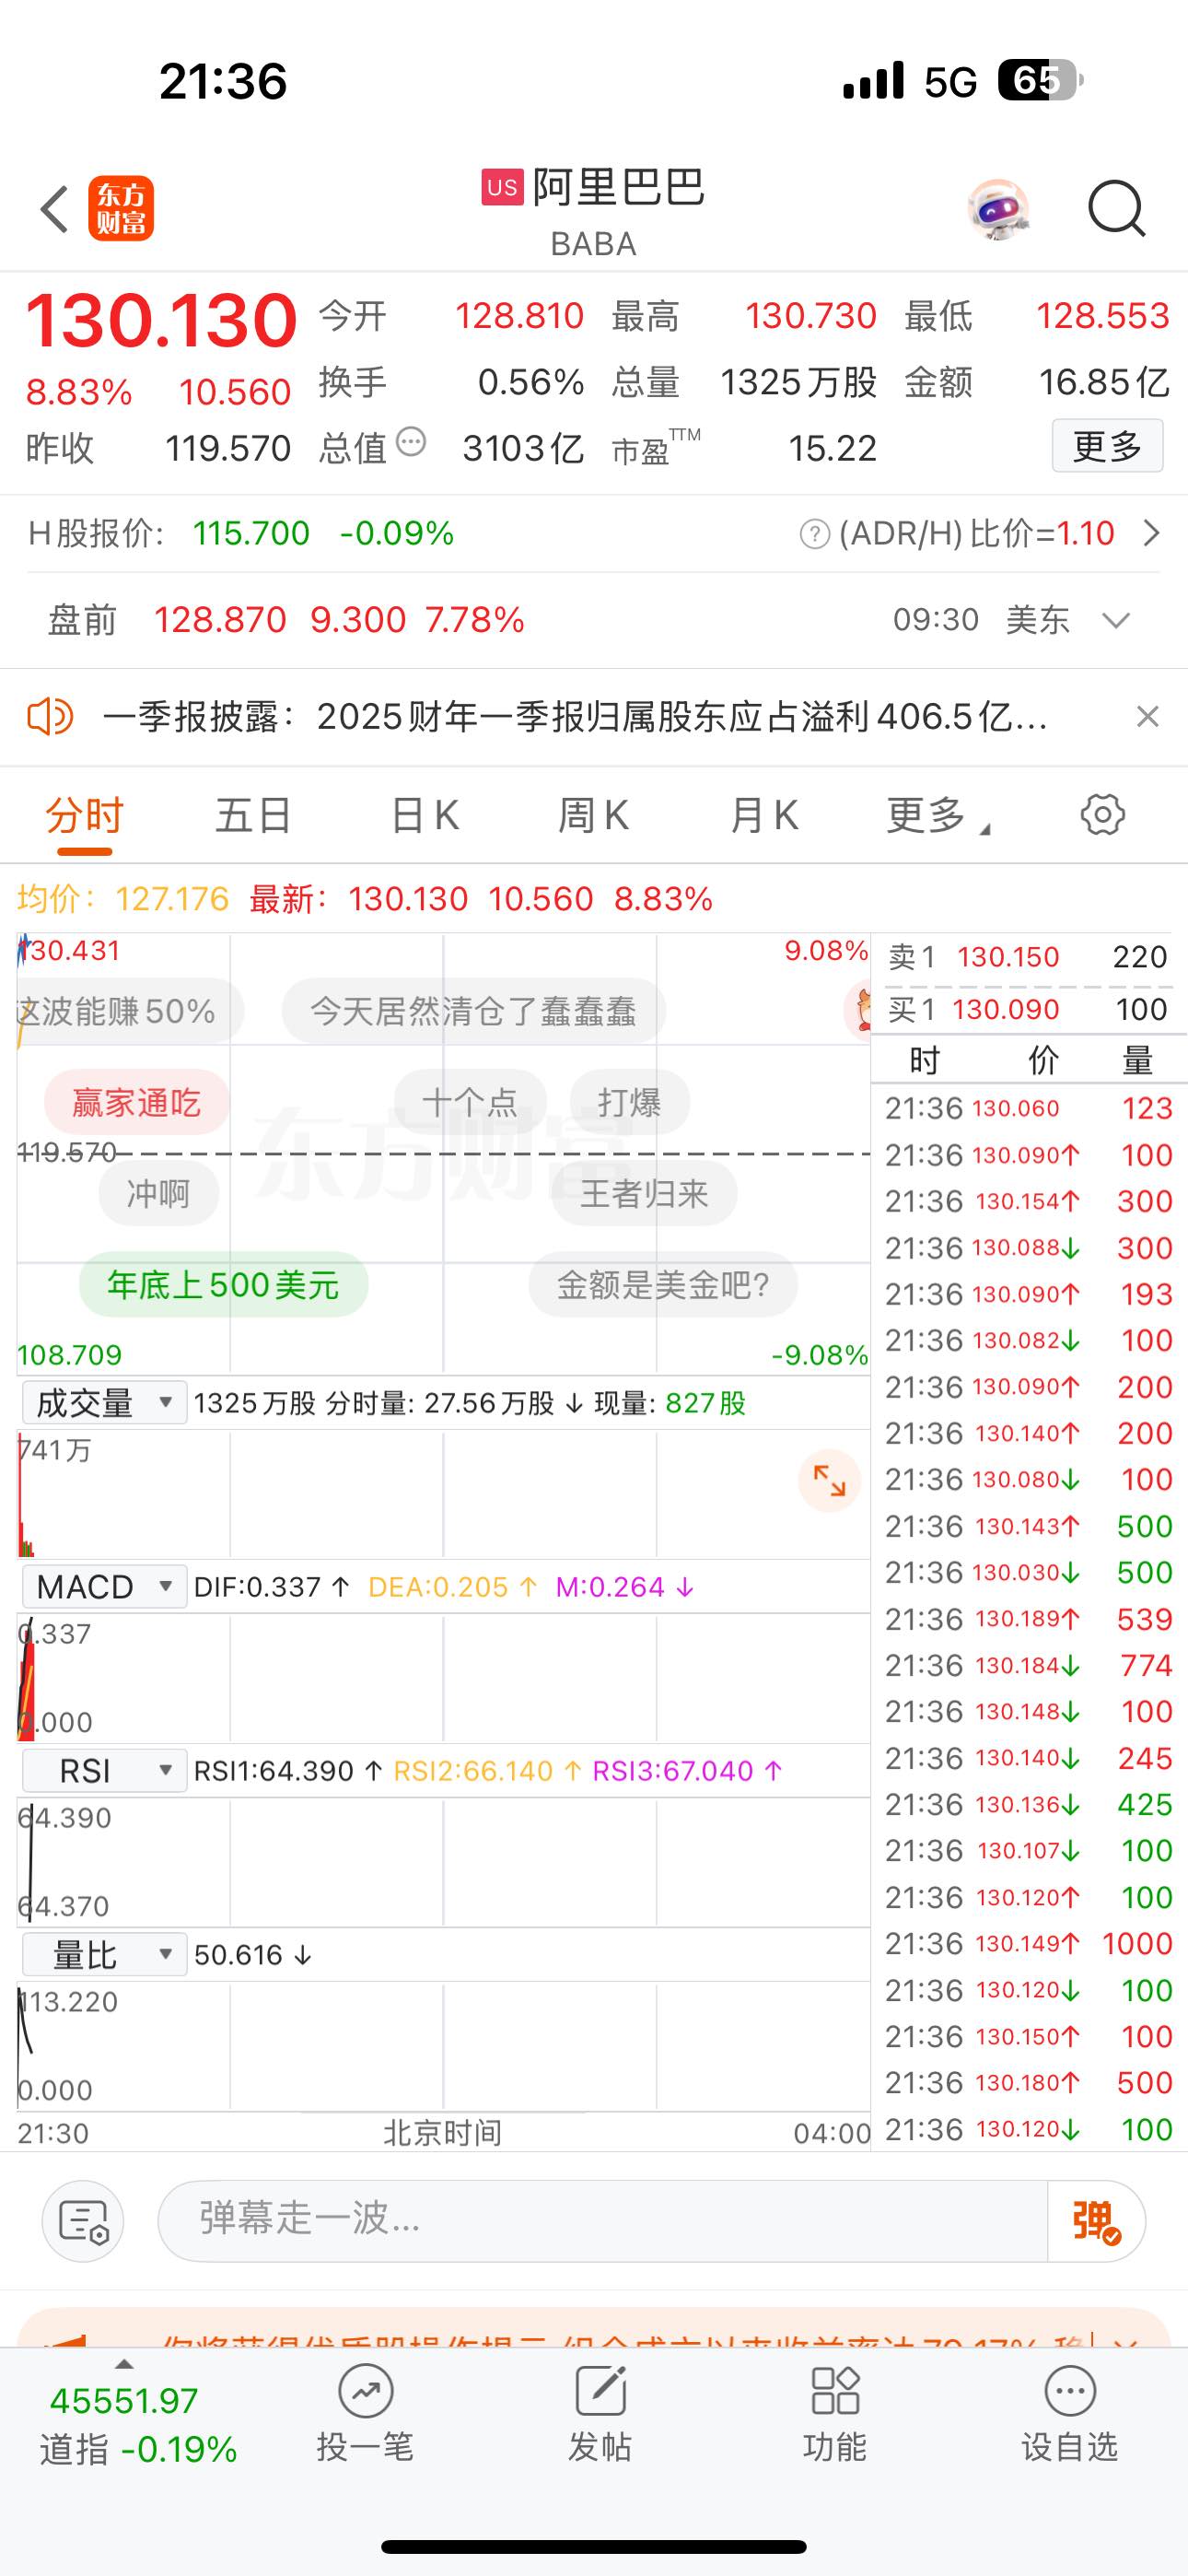Tap the 金额是美金吧? comment bubble
The height and width of the screenshot is (2576, 1188).
click(663, 1285)
